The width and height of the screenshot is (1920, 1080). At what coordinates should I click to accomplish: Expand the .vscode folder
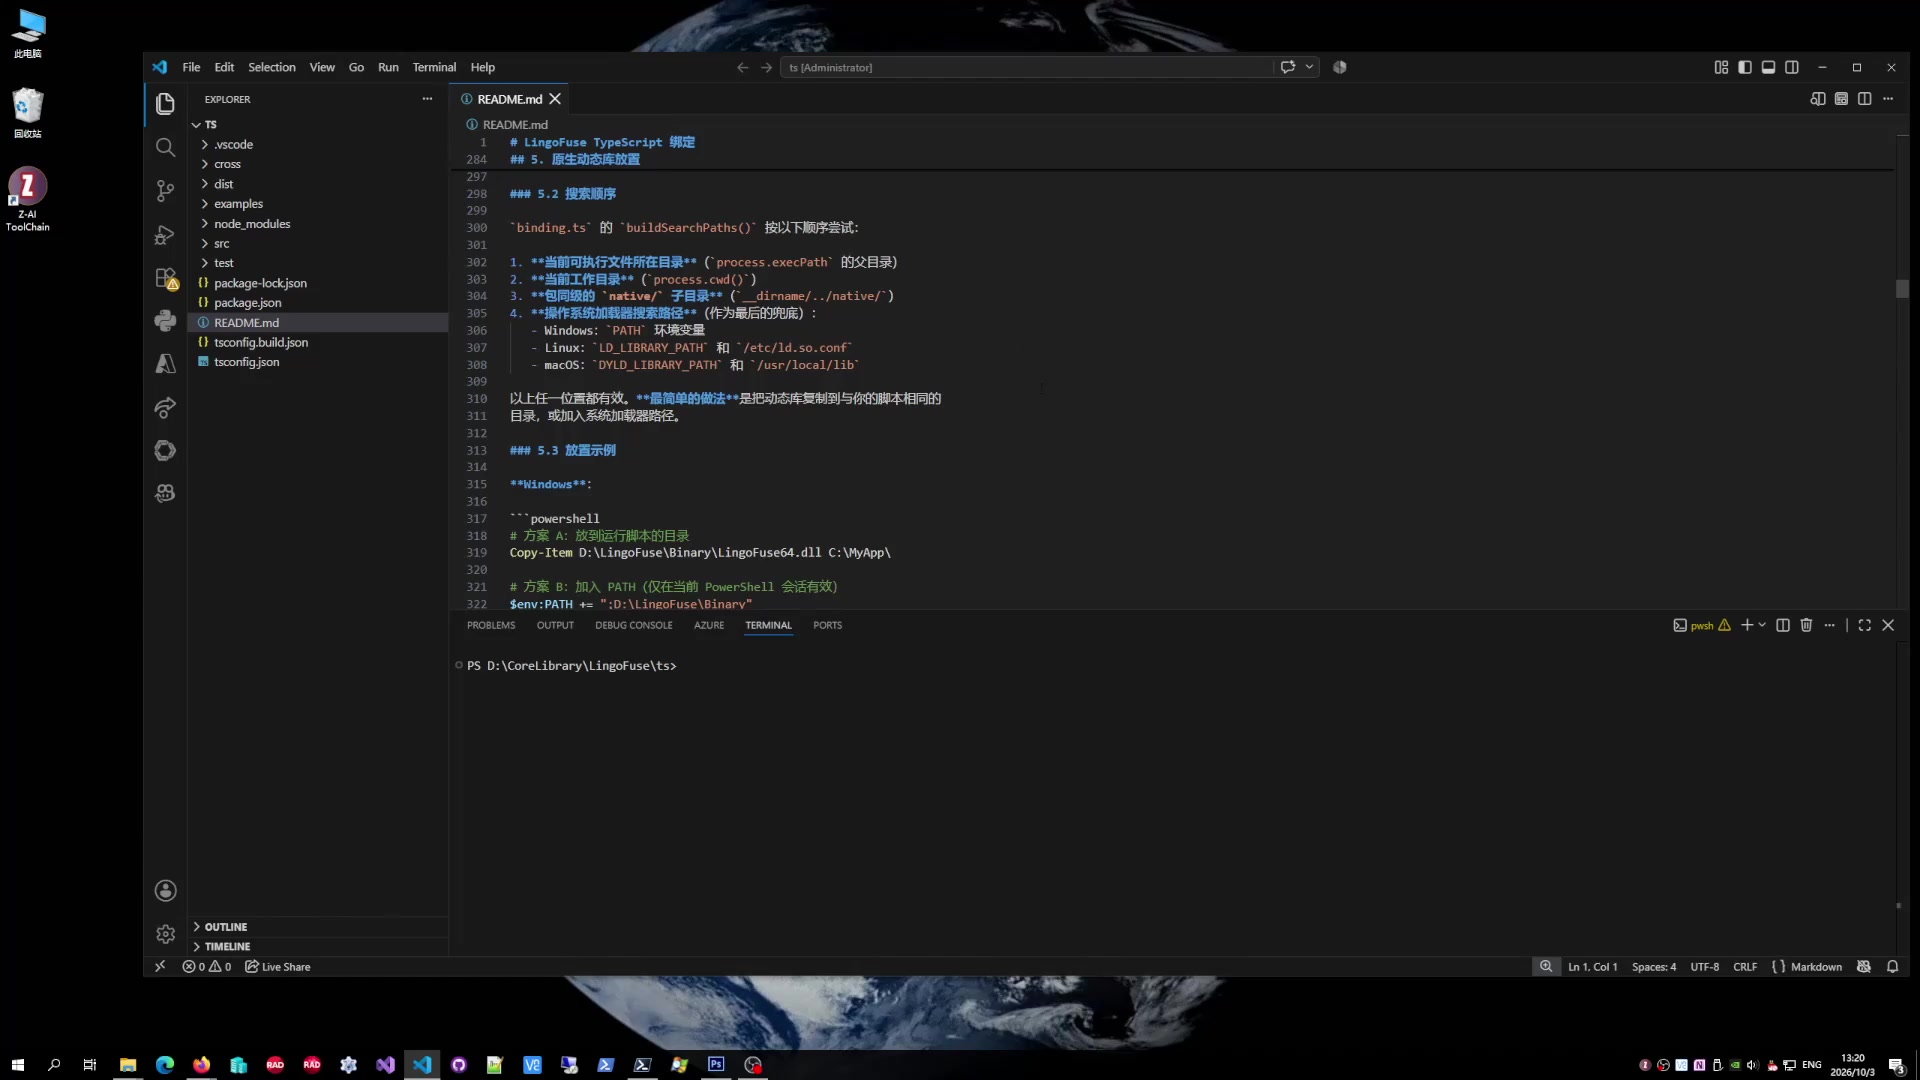(x=318, y=145)
